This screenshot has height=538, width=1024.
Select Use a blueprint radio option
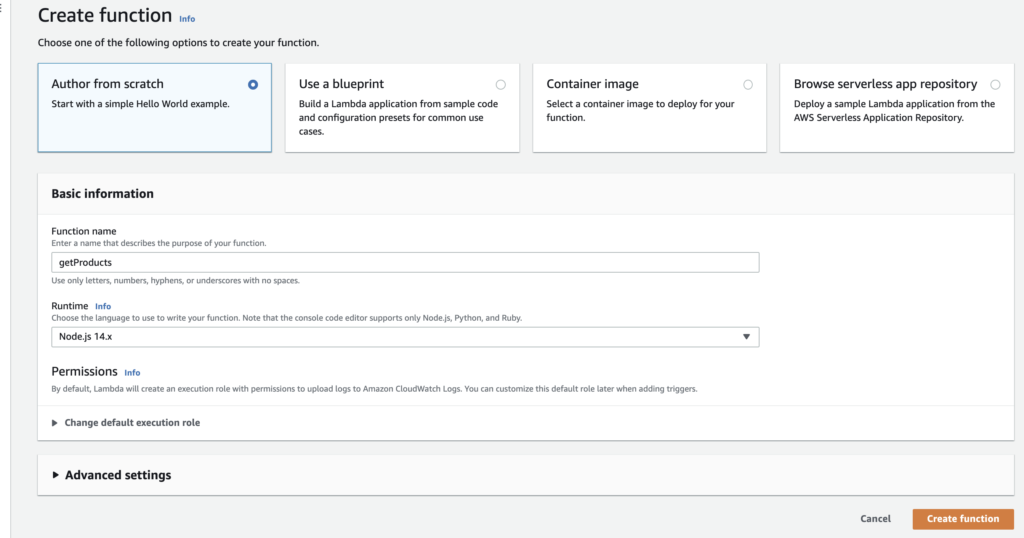click(x=500, y=84)
